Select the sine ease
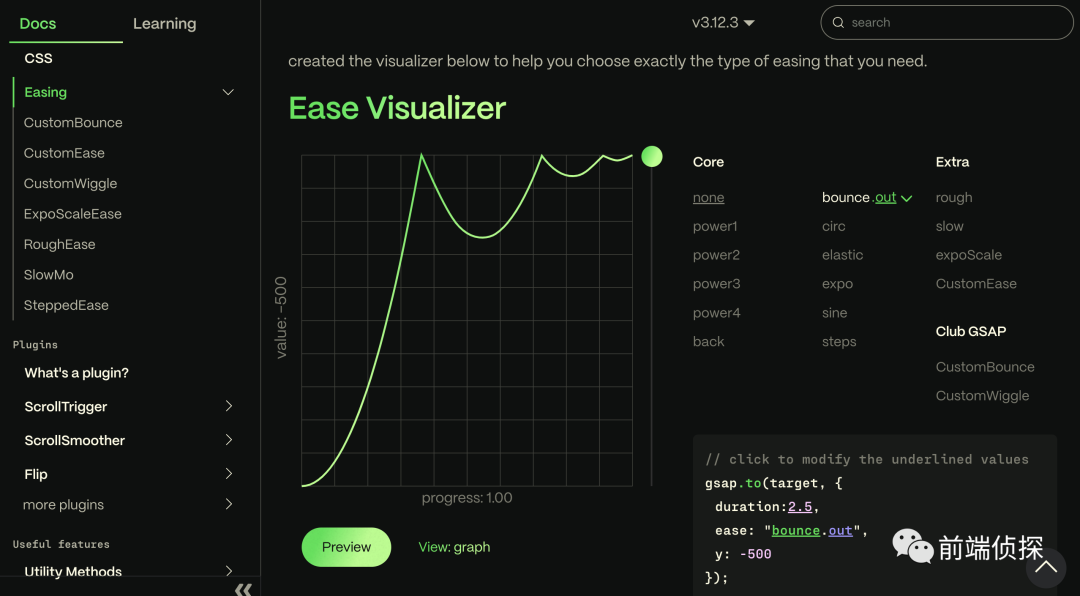The height and width of the screenshot is (596, 1080). (x=834, y=313)
